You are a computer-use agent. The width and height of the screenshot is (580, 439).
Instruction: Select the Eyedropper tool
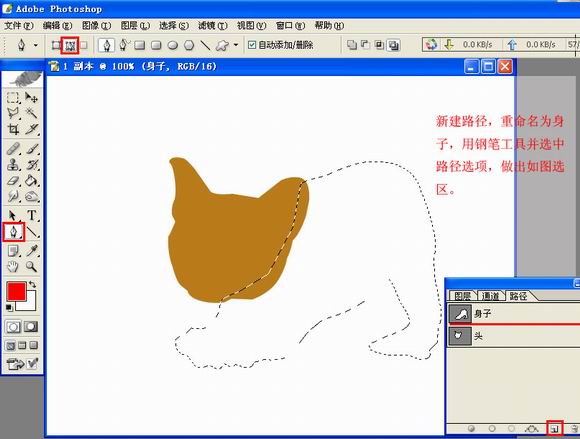(x=32, y=251)
